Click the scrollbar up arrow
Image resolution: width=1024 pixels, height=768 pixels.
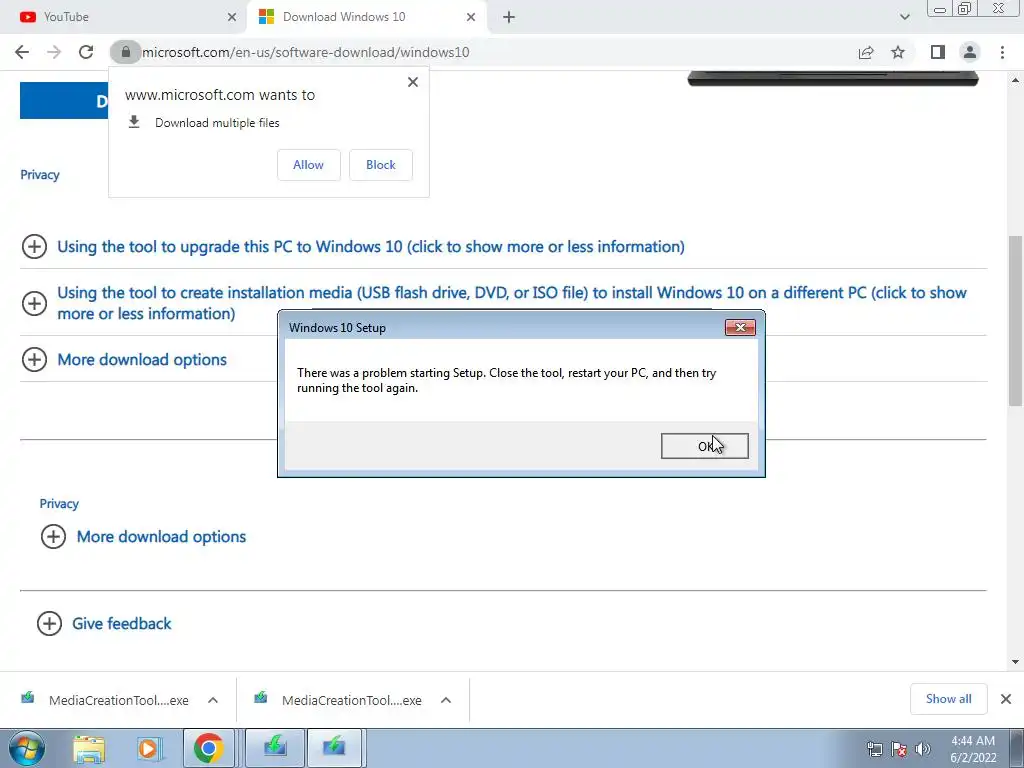pos(1015,80)
